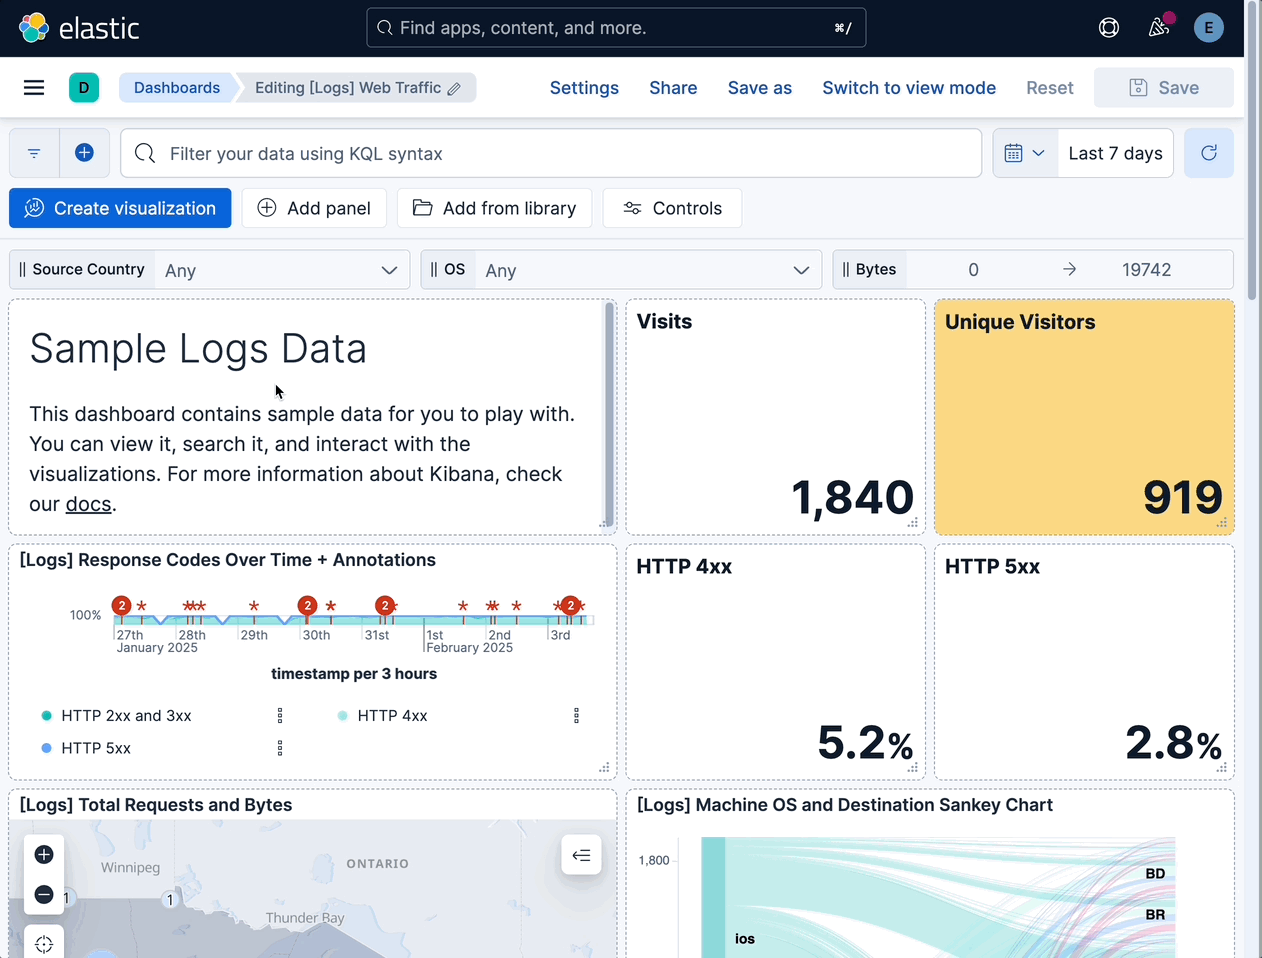1262x958 pixels.
Task: Open user avatar E menu
Action: pos(1209,28)
